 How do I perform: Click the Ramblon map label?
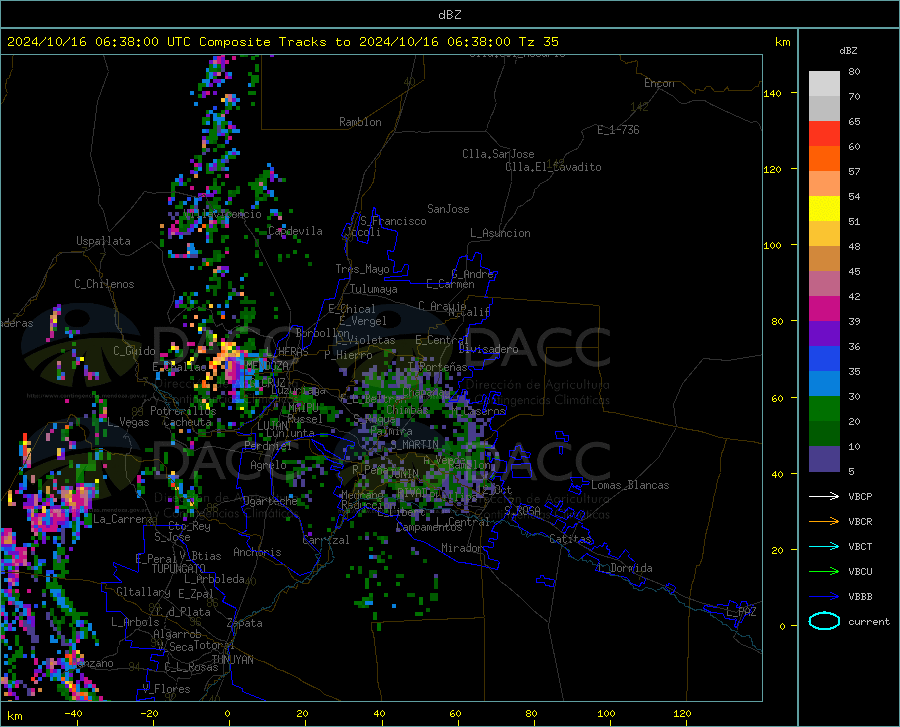coord(360,122)
